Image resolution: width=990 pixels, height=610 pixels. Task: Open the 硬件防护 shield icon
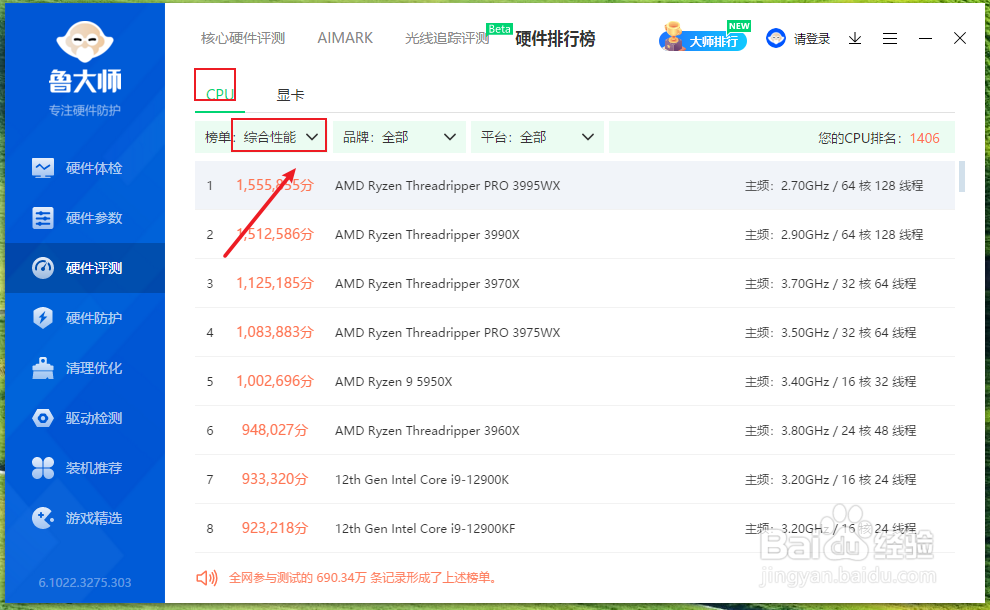tap(43, 318)
